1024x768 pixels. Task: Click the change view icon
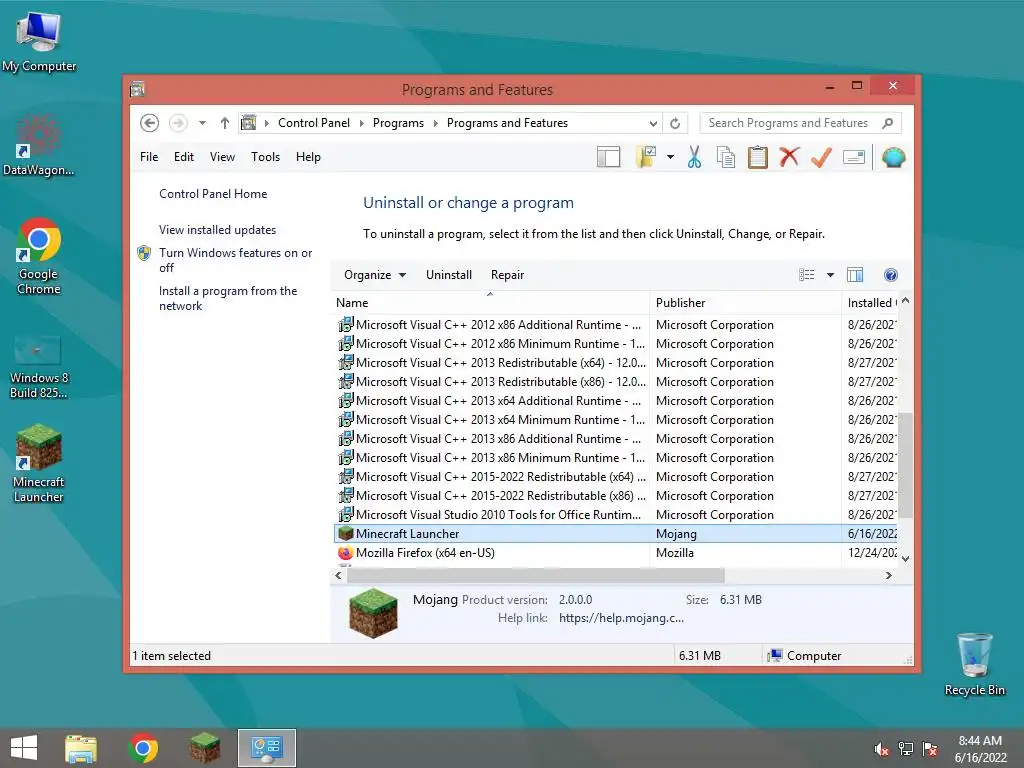807,275
